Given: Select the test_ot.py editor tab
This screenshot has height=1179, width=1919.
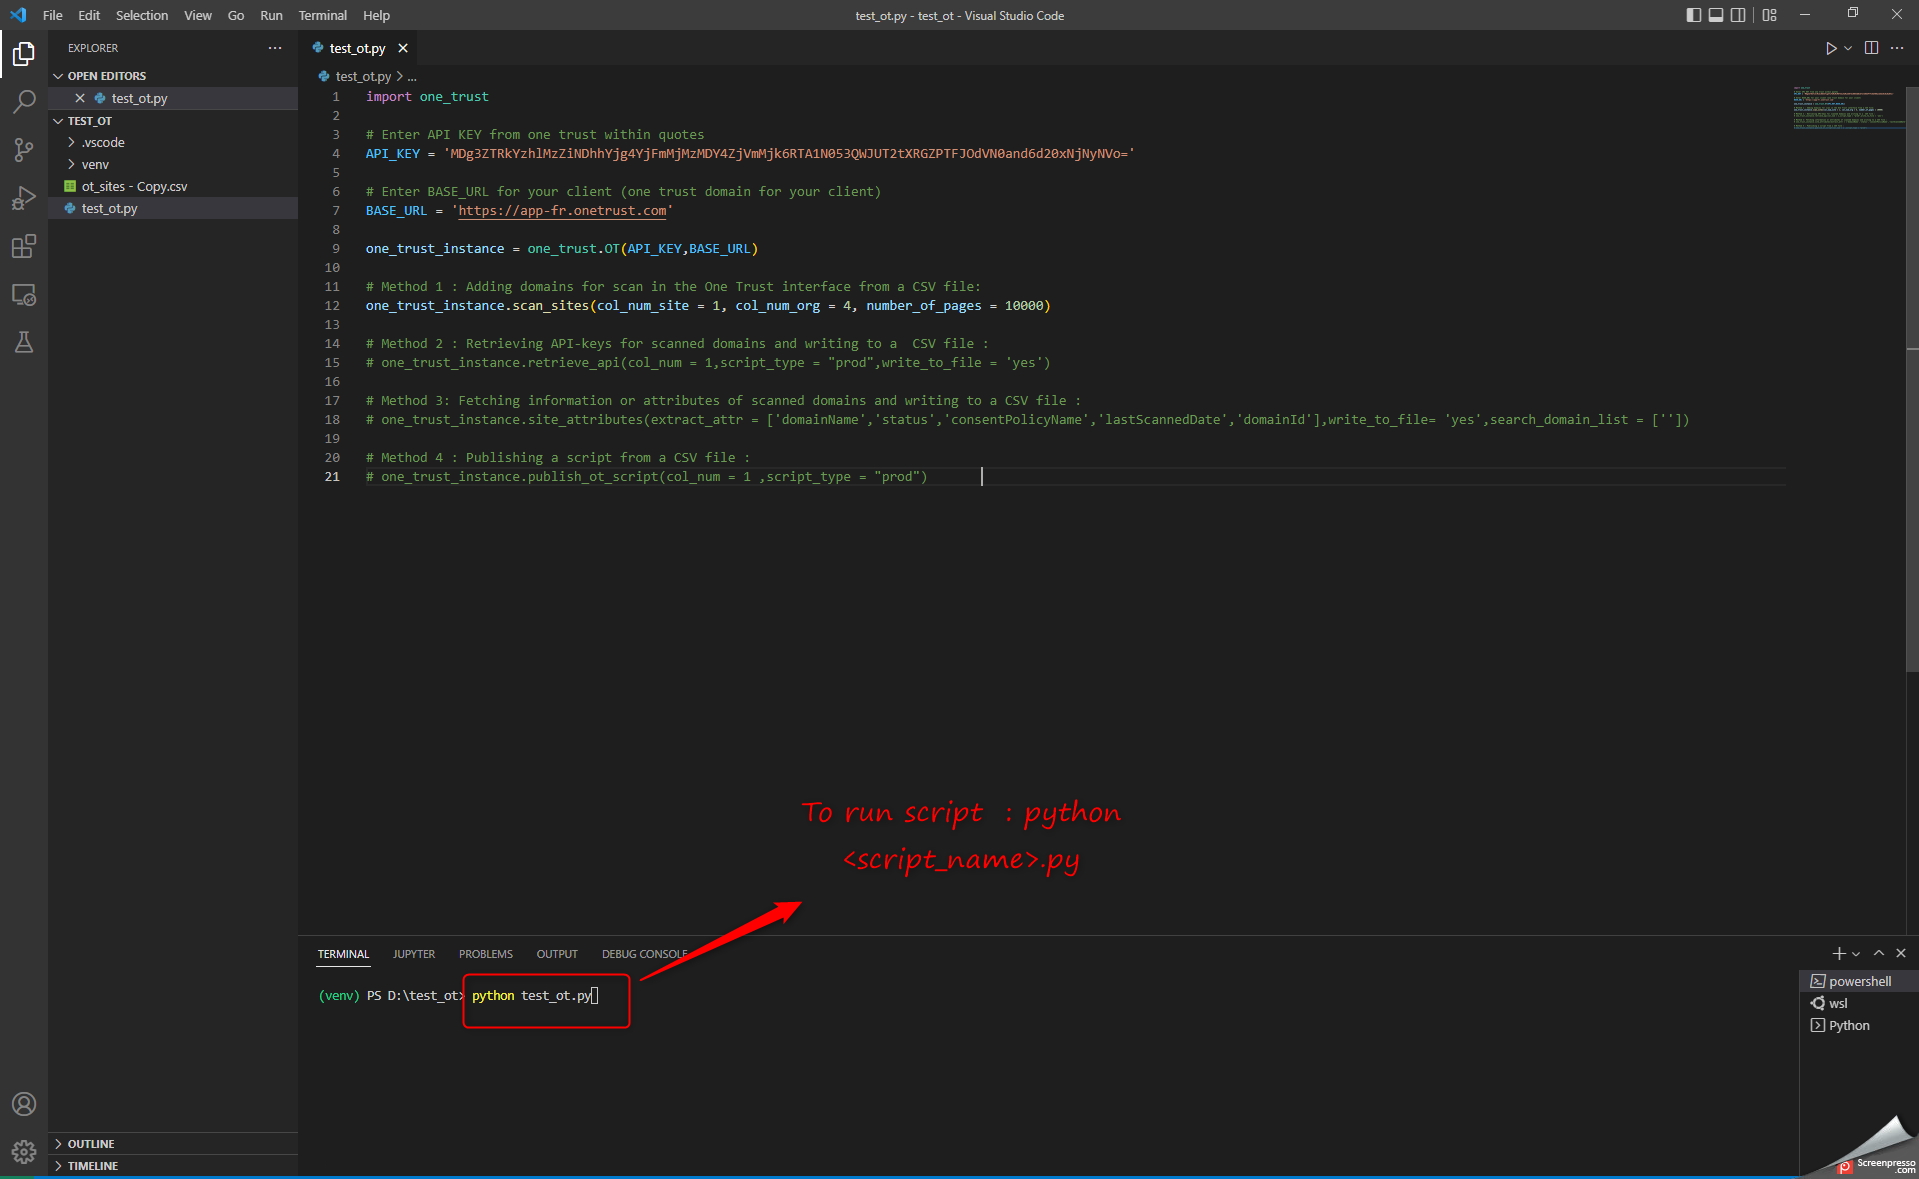Looking at the screenshot, I should [357, 48].
